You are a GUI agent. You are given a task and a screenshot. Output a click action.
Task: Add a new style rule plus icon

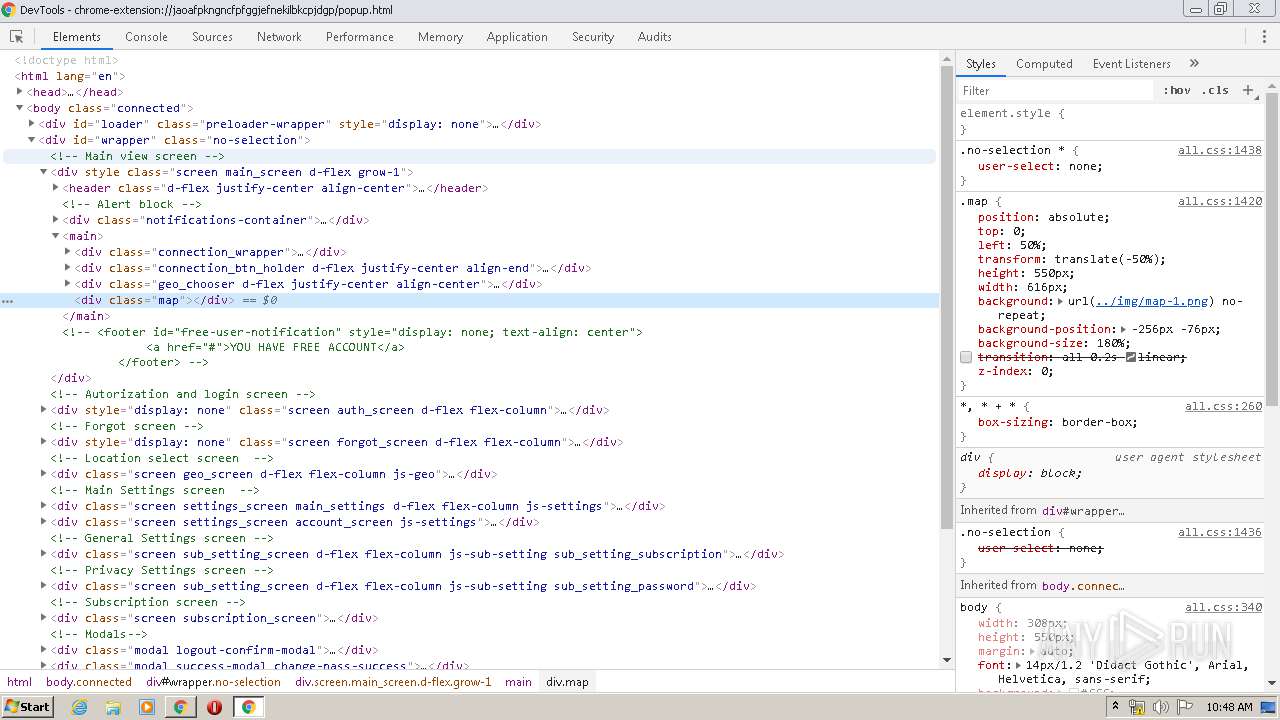coord(1248,90)
